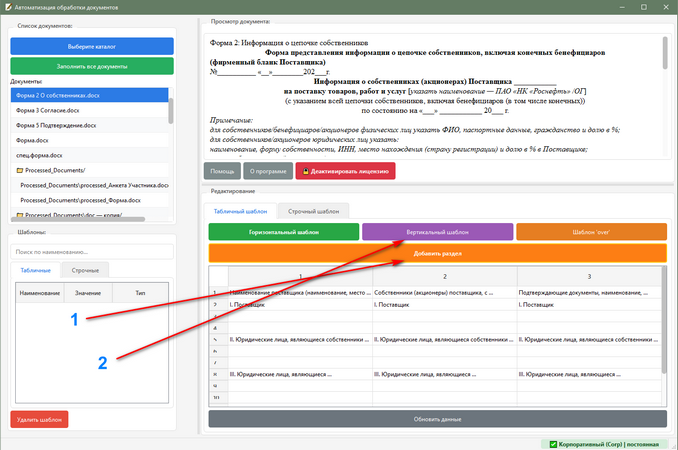The height and width of the screenshot is (450, 678).
Task: Click the application icon in the title bar
Action: pos(8,7)
